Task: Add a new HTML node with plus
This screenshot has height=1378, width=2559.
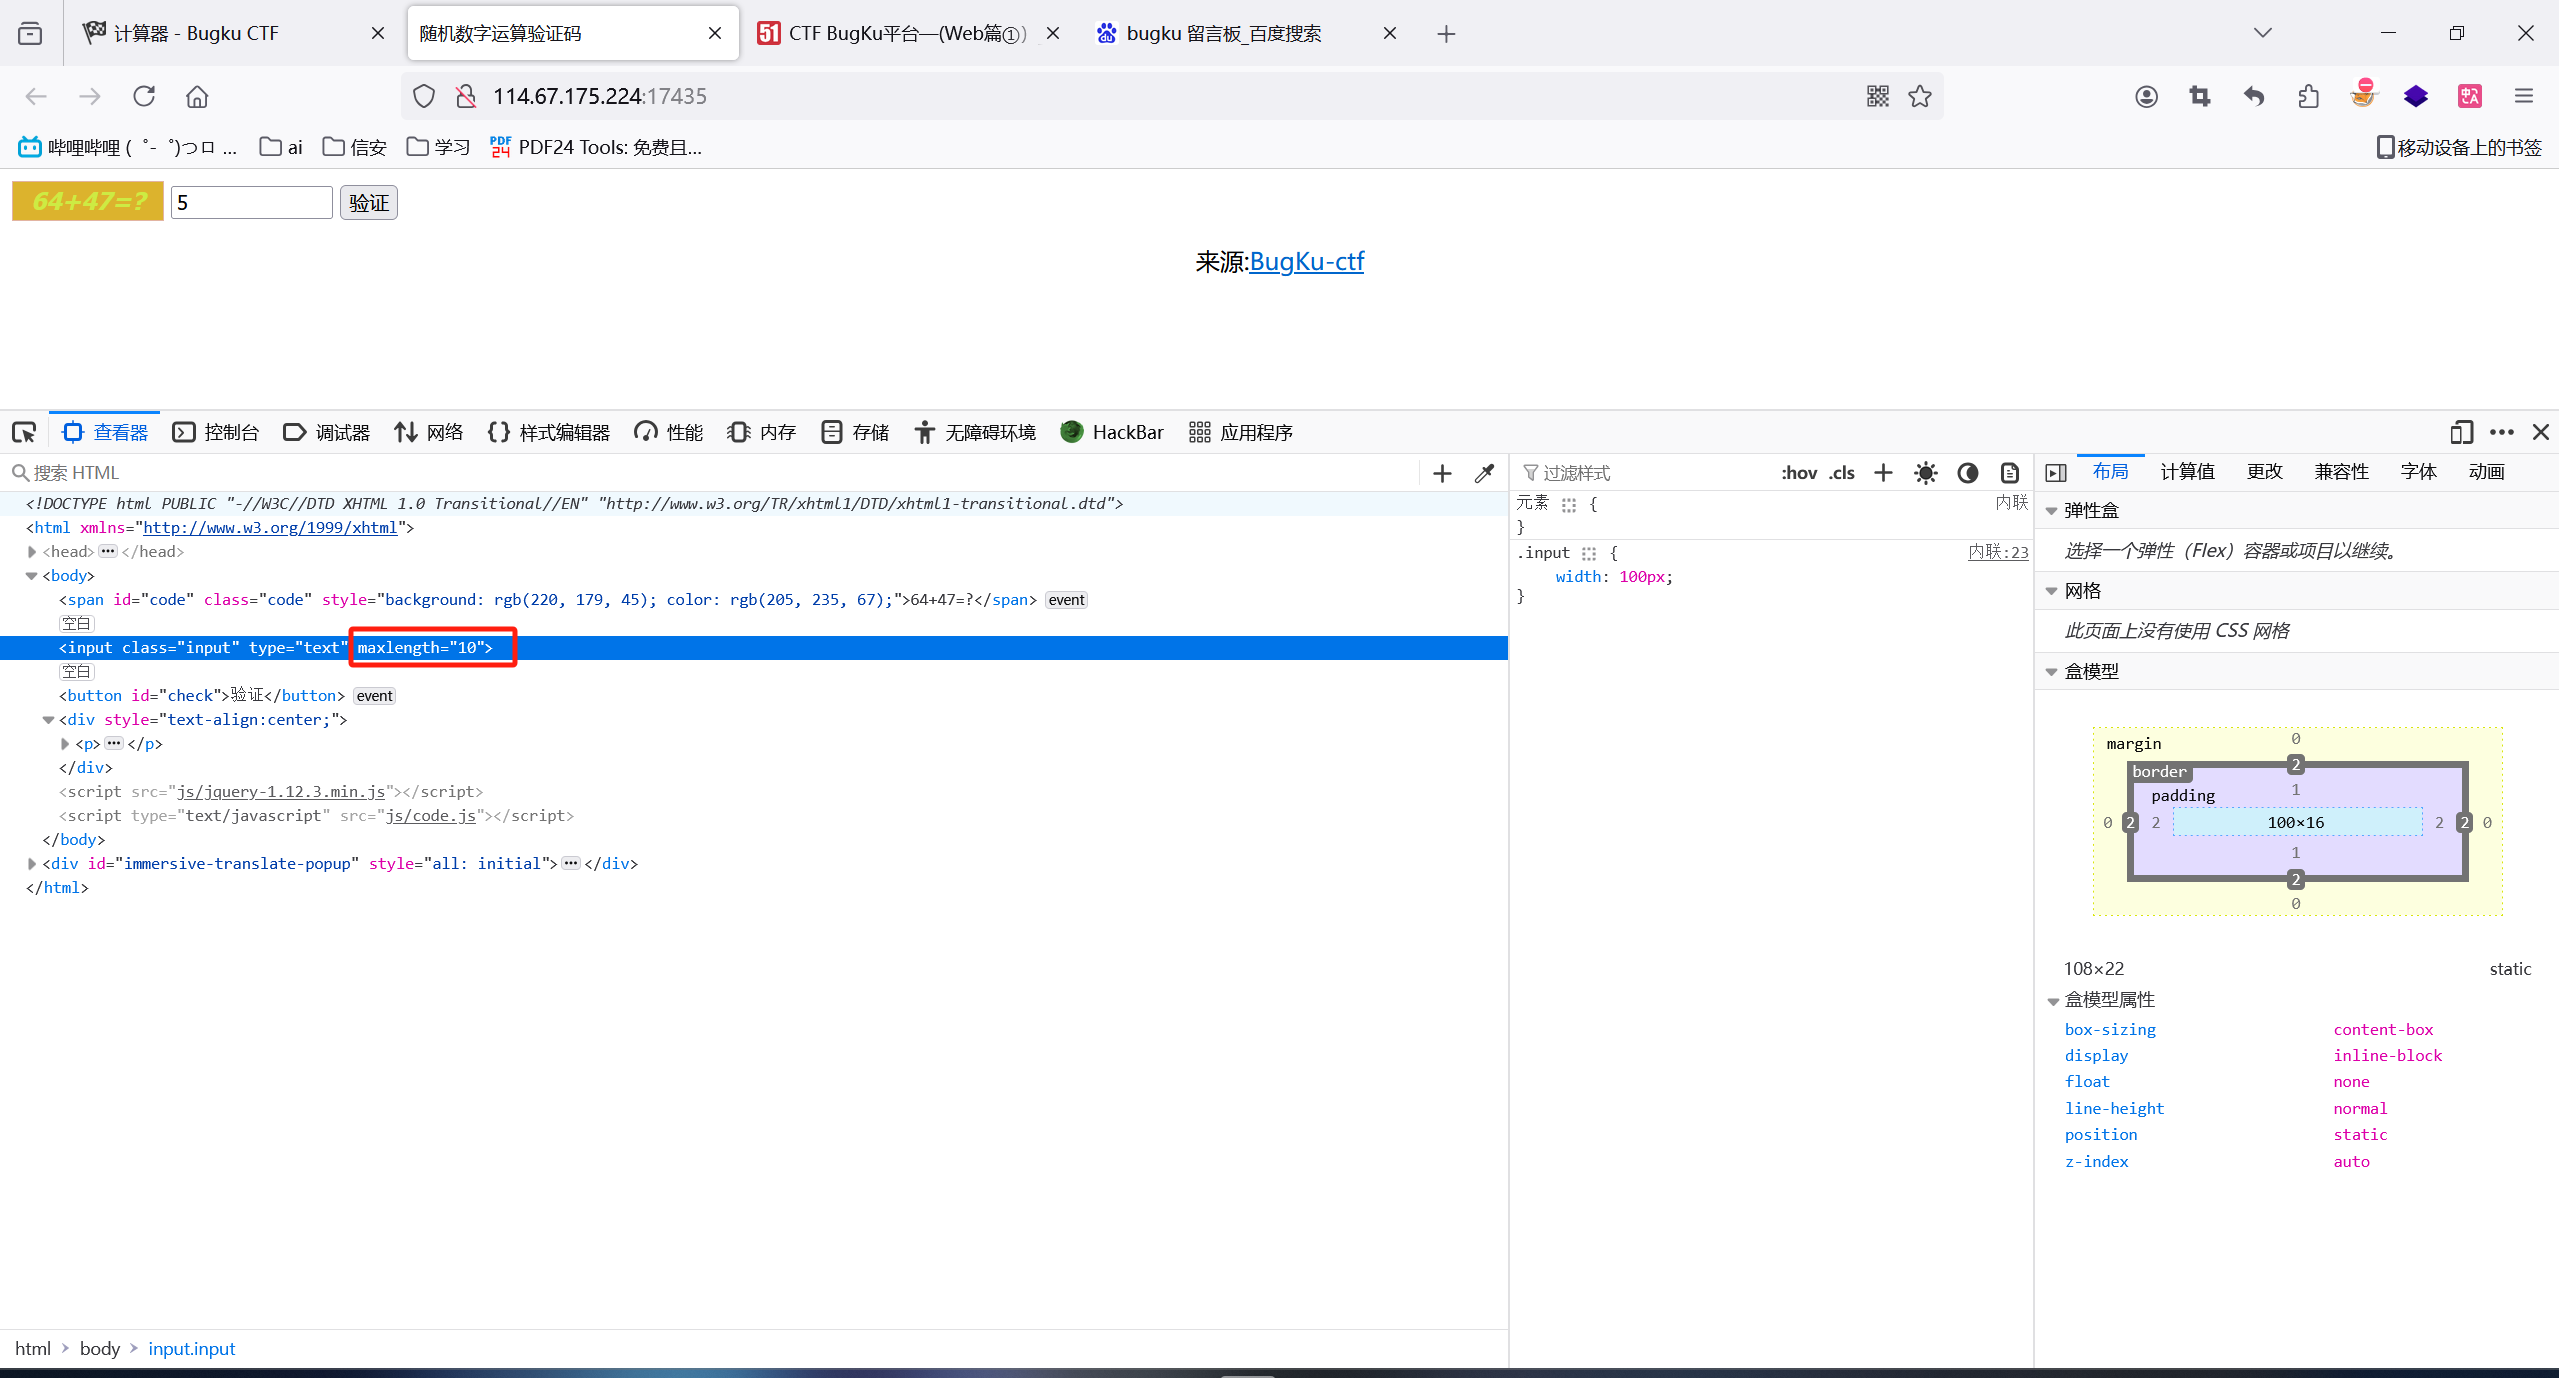Action: coord(1442,473)
